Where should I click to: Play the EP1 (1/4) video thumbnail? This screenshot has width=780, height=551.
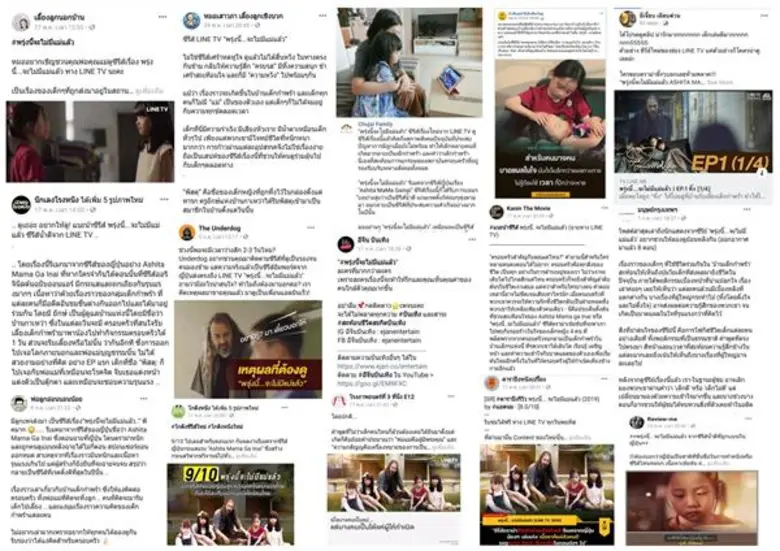point(693,132)
